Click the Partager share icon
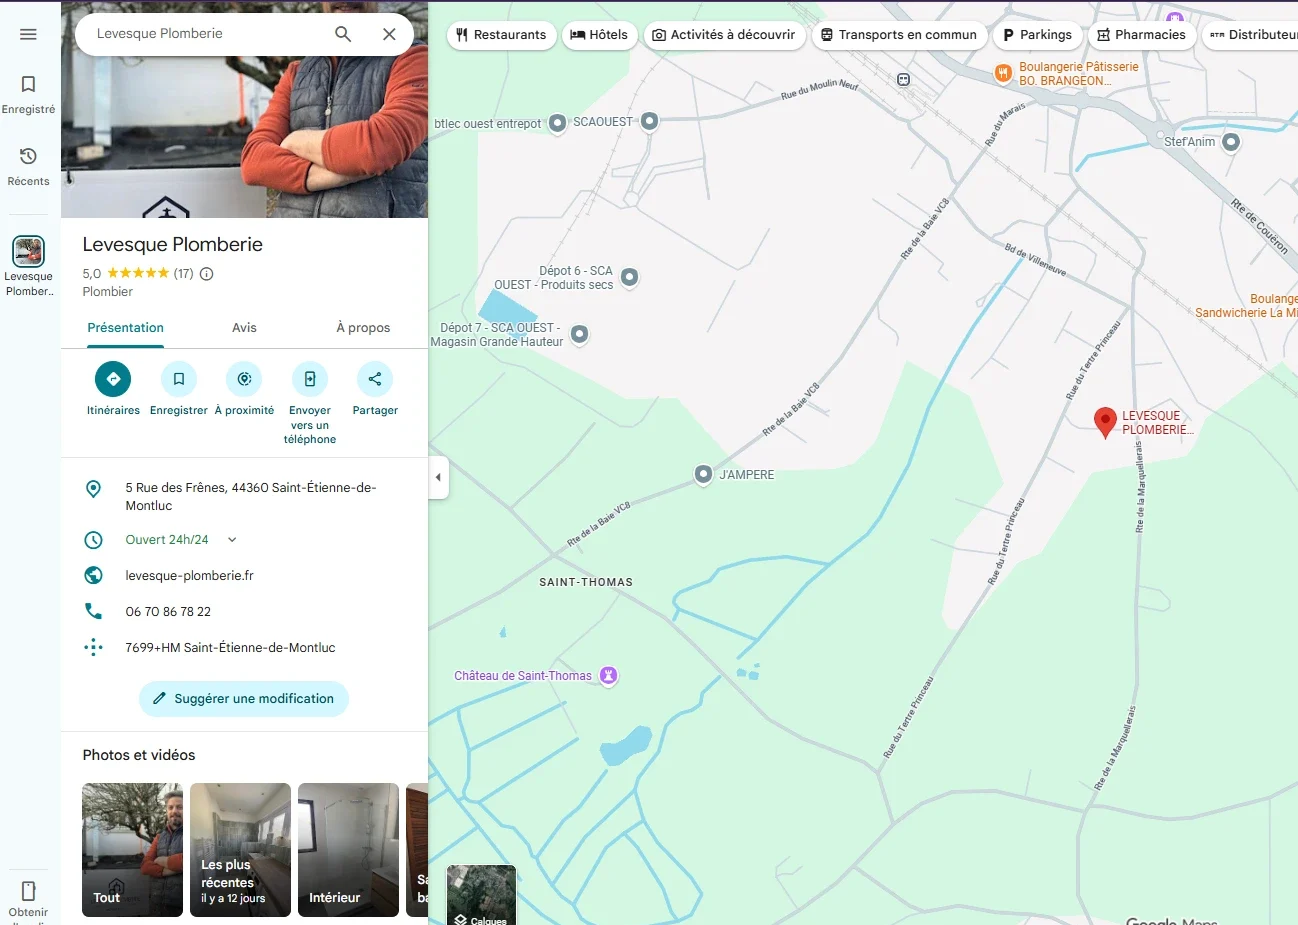 tap(375, 379)
